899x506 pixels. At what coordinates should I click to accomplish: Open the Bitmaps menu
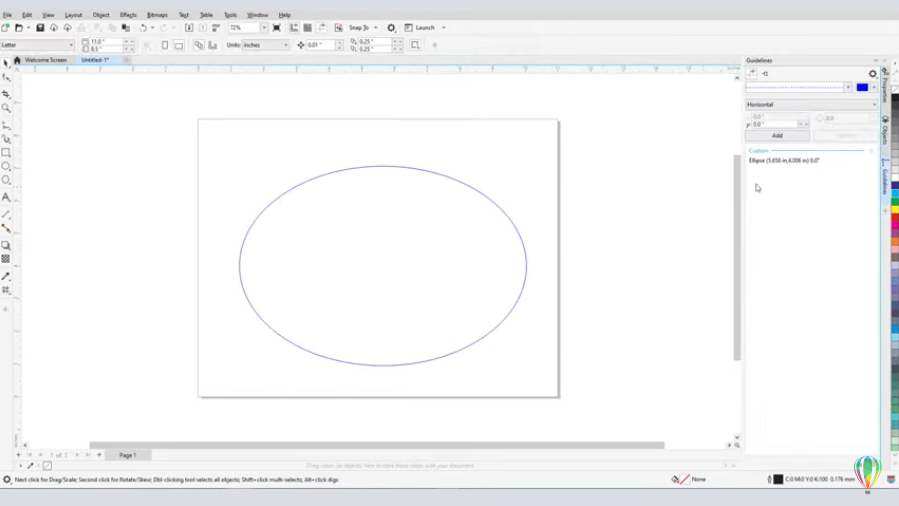click(157, 15)
